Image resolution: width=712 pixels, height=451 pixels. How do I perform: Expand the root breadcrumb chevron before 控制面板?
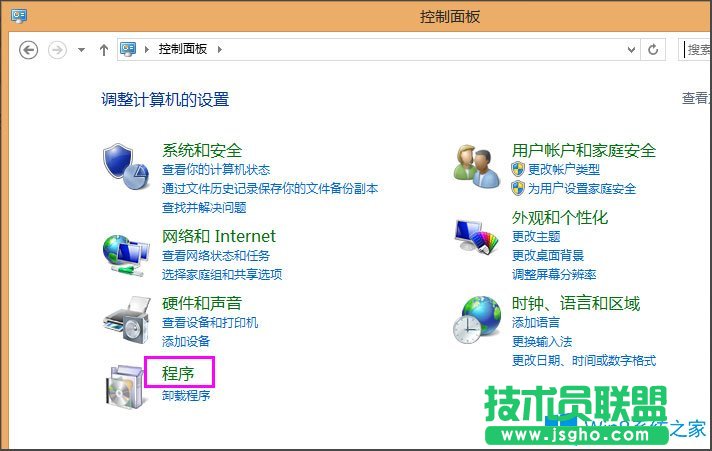coord(147,50)
